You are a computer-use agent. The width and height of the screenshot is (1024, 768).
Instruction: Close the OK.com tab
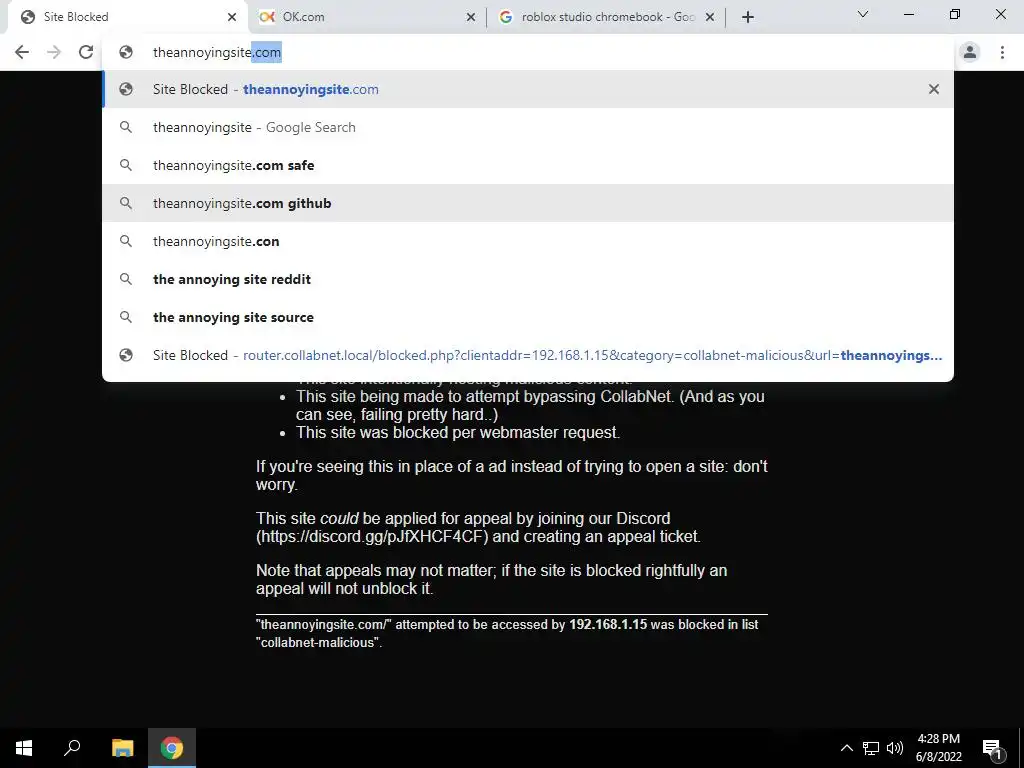pos(471,17)
